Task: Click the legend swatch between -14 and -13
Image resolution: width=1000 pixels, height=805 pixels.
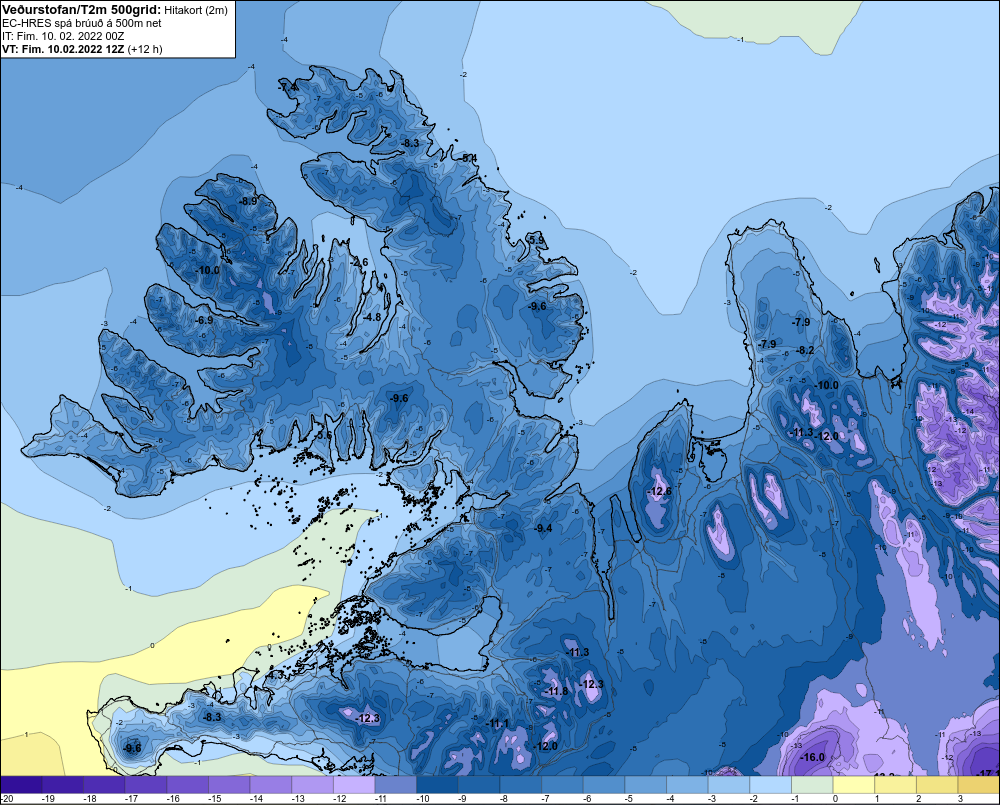Action: pyautogui.click(x=271, y=785)
